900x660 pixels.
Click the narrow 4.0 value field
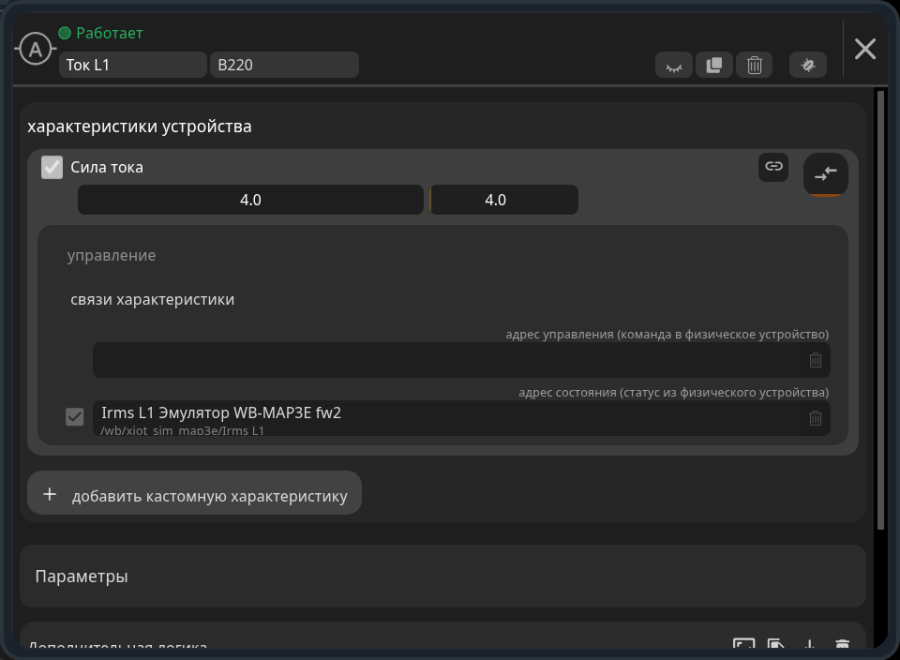pos(504,200)
